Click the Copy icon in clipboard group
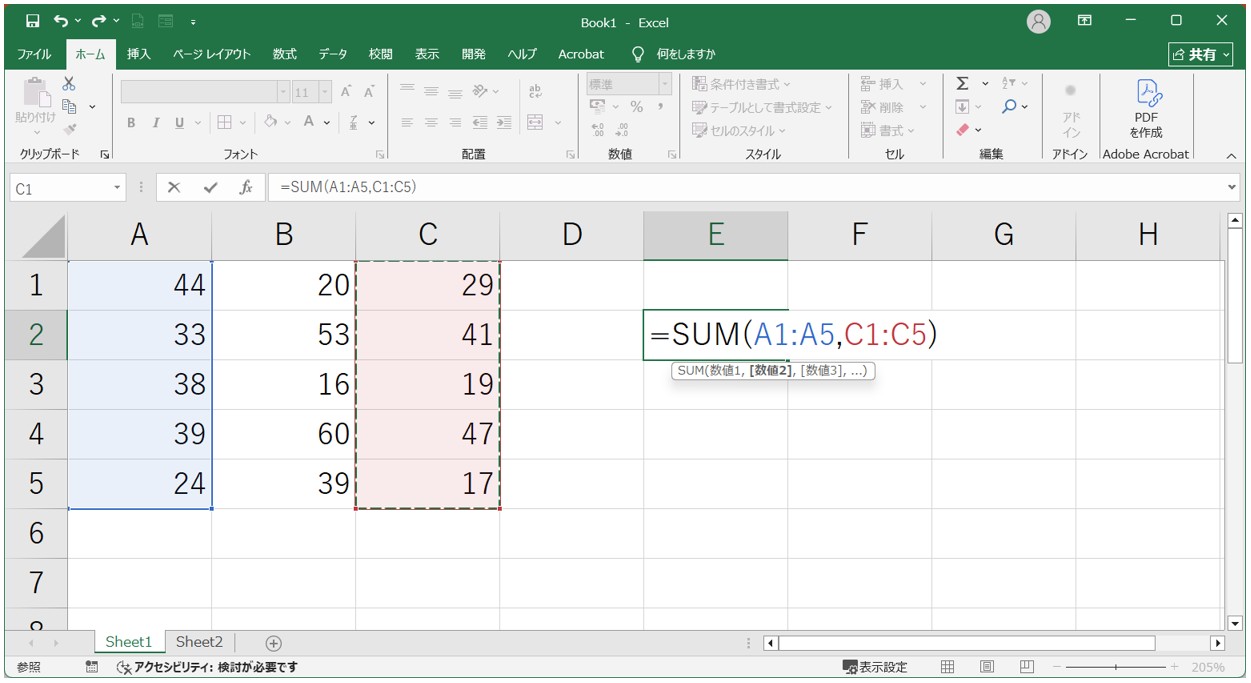The height and width of the screenshot is (683, 1251). click(x=70, y=106)
